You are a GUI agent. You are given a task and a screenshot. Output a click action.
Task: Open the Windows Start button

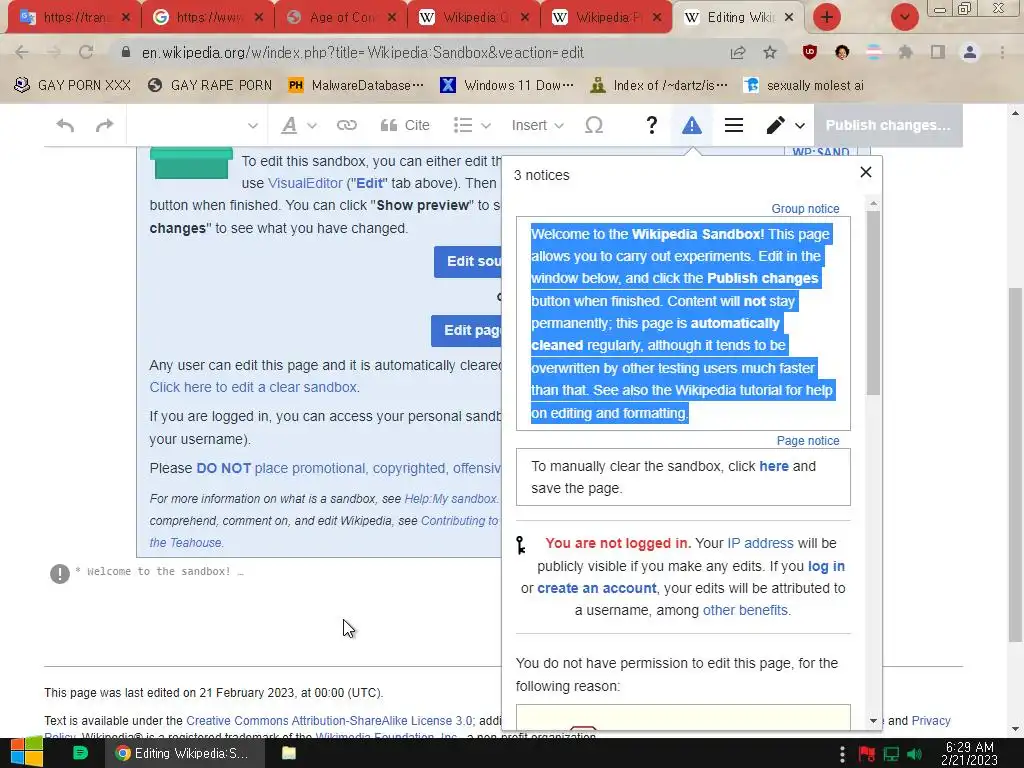(x=26, y=753)
